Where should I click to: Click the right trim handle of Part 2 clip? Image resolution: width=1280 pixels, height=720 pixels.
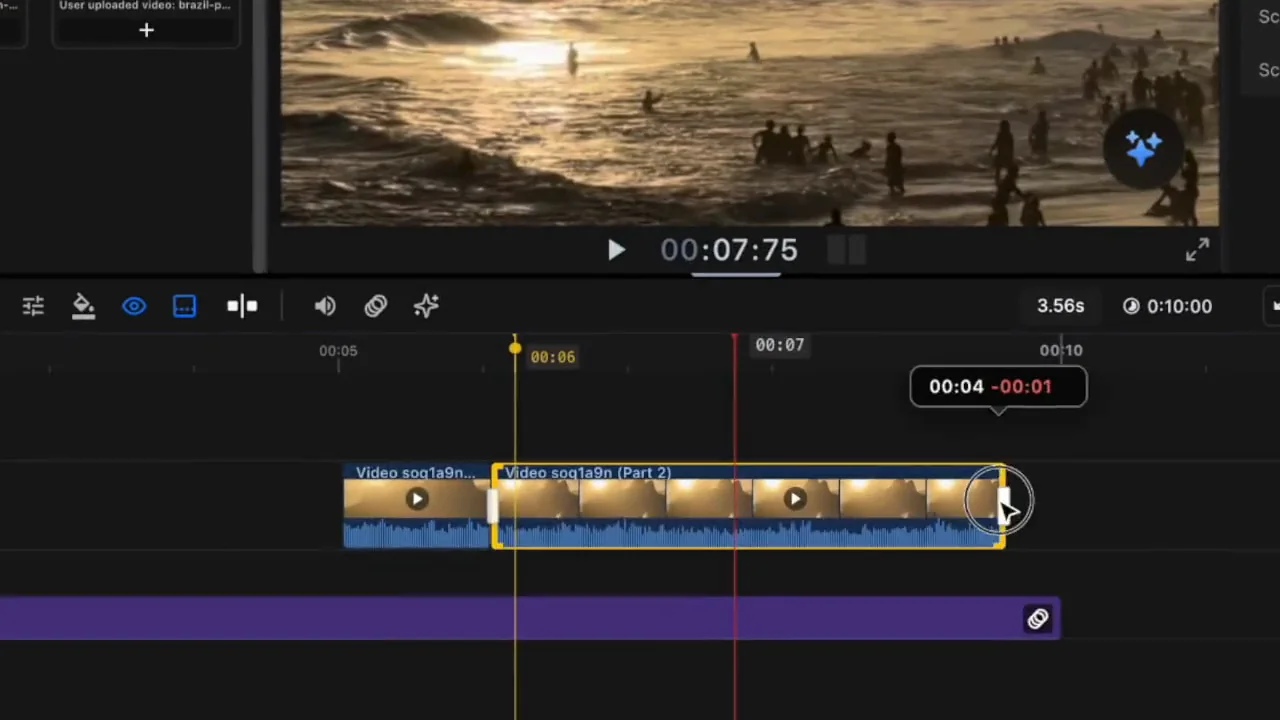[1003, 504]
